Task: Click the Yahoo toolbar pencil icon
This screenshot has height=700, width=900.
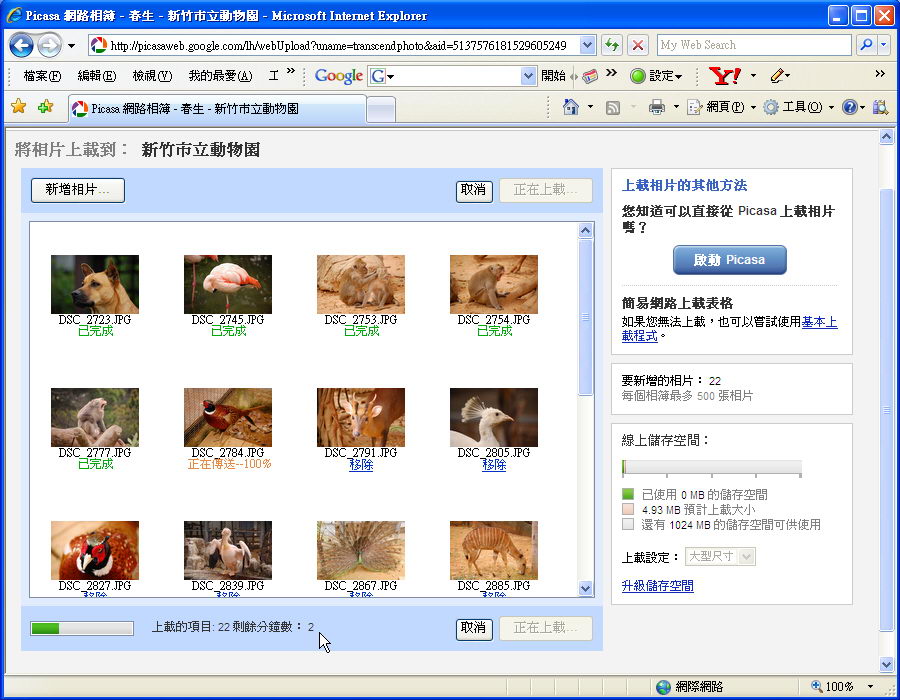Action: pos(777,75)
